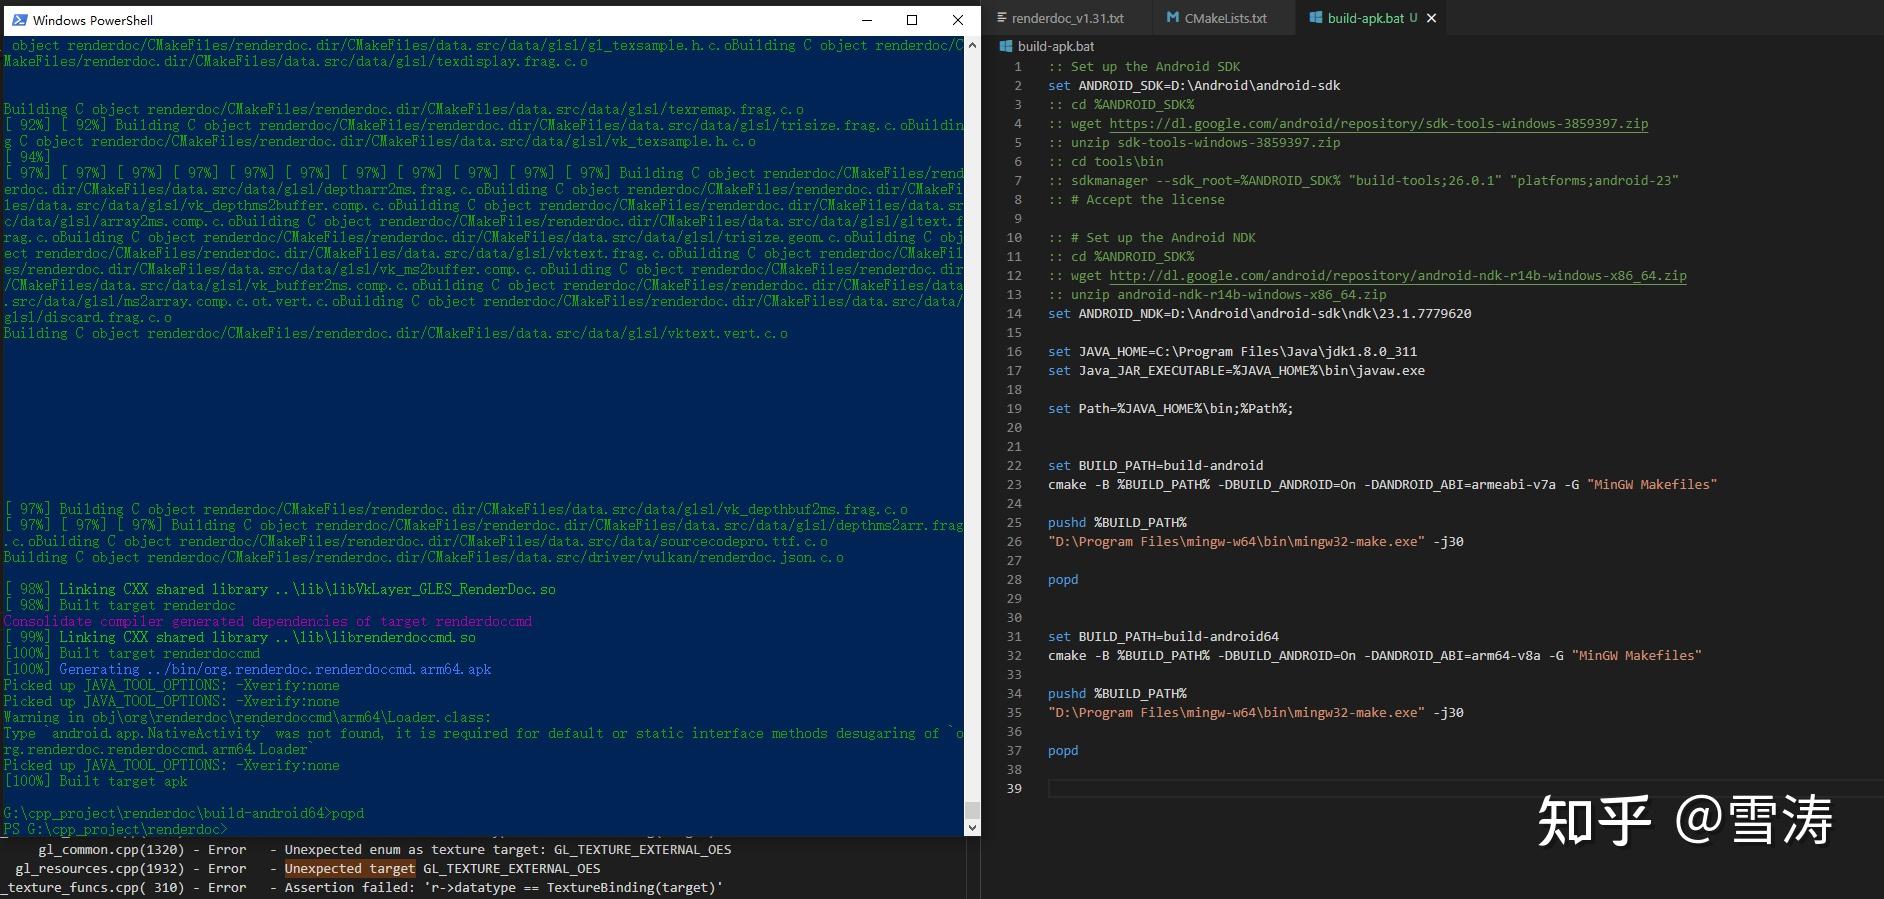Click the CMakeLists.txt tab file icon
This screenshot has width=1884, height=899.
pyautogui.click(x=1173, y=18)
